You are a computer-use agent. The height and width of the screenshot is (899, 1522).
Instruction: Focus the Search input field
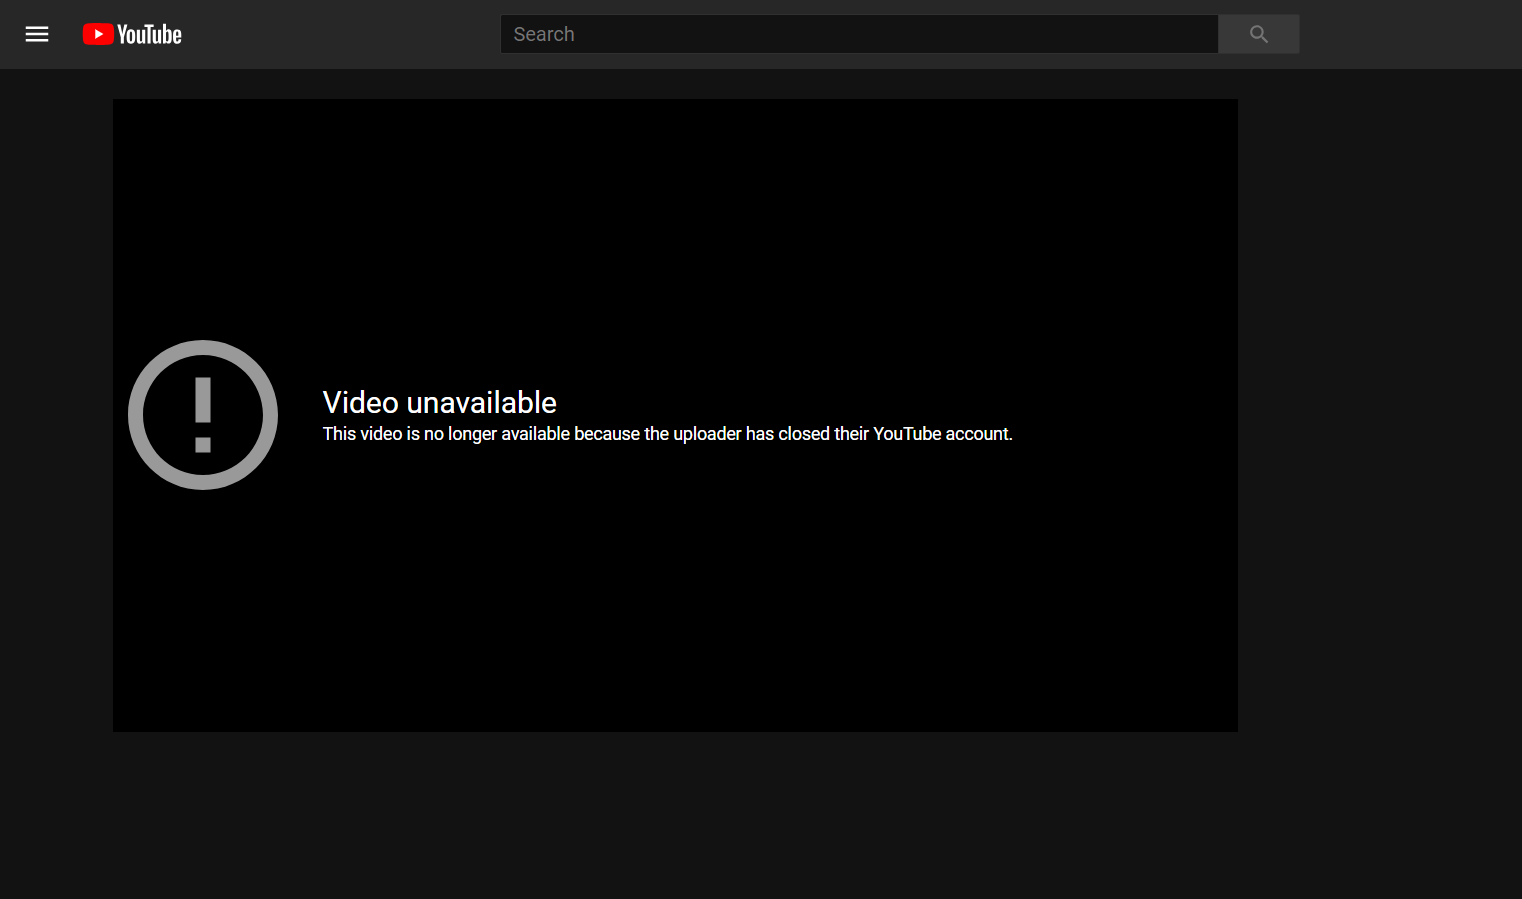click(x=859, y=34)
